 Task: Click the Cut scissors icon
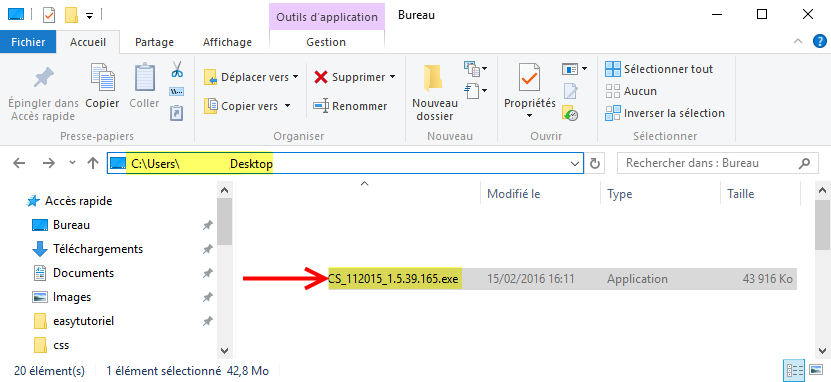pyautogui.click(x=177, y=69)
